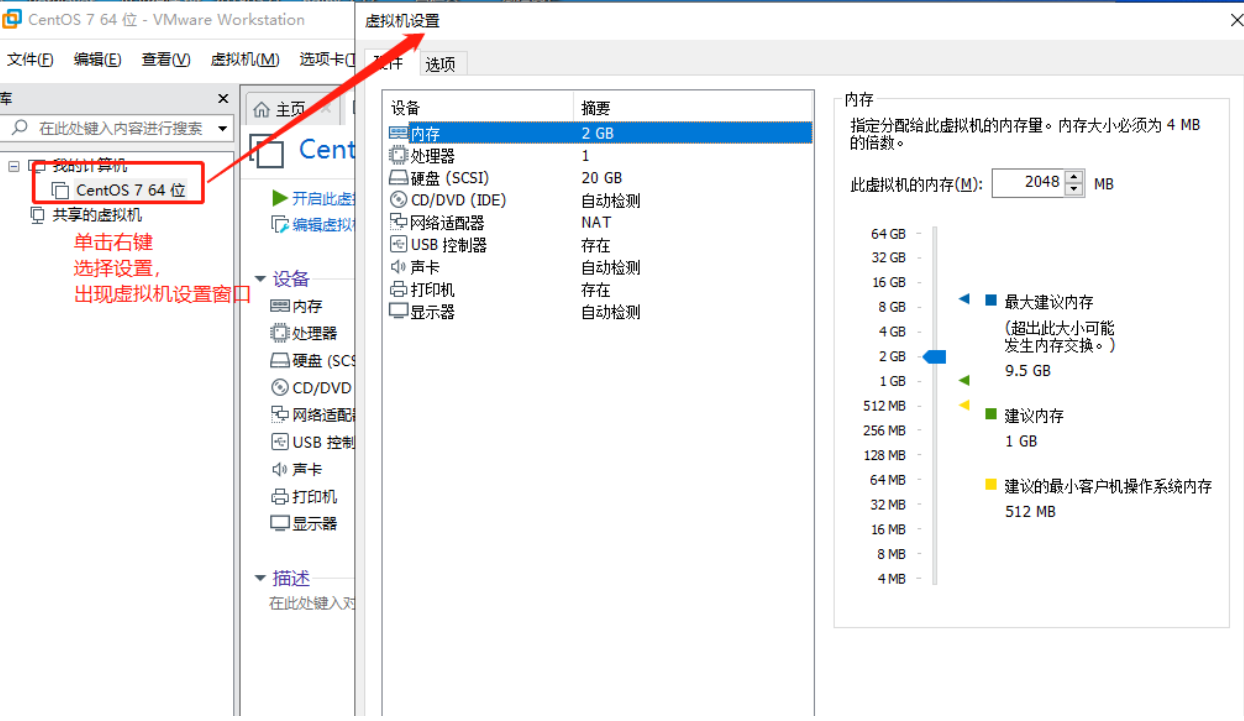Collapse the 设备 section in main window
Image resolution: width=1244 pixels, height=721 pixels.
[261, 280]
